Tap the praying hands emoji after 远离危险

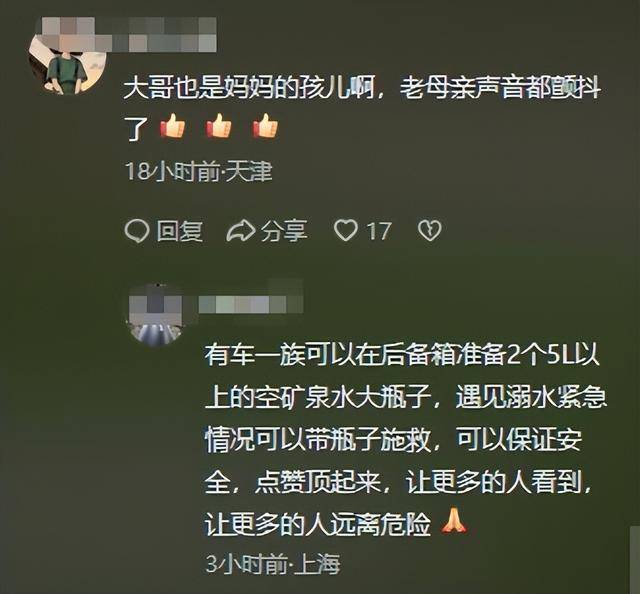453,522
